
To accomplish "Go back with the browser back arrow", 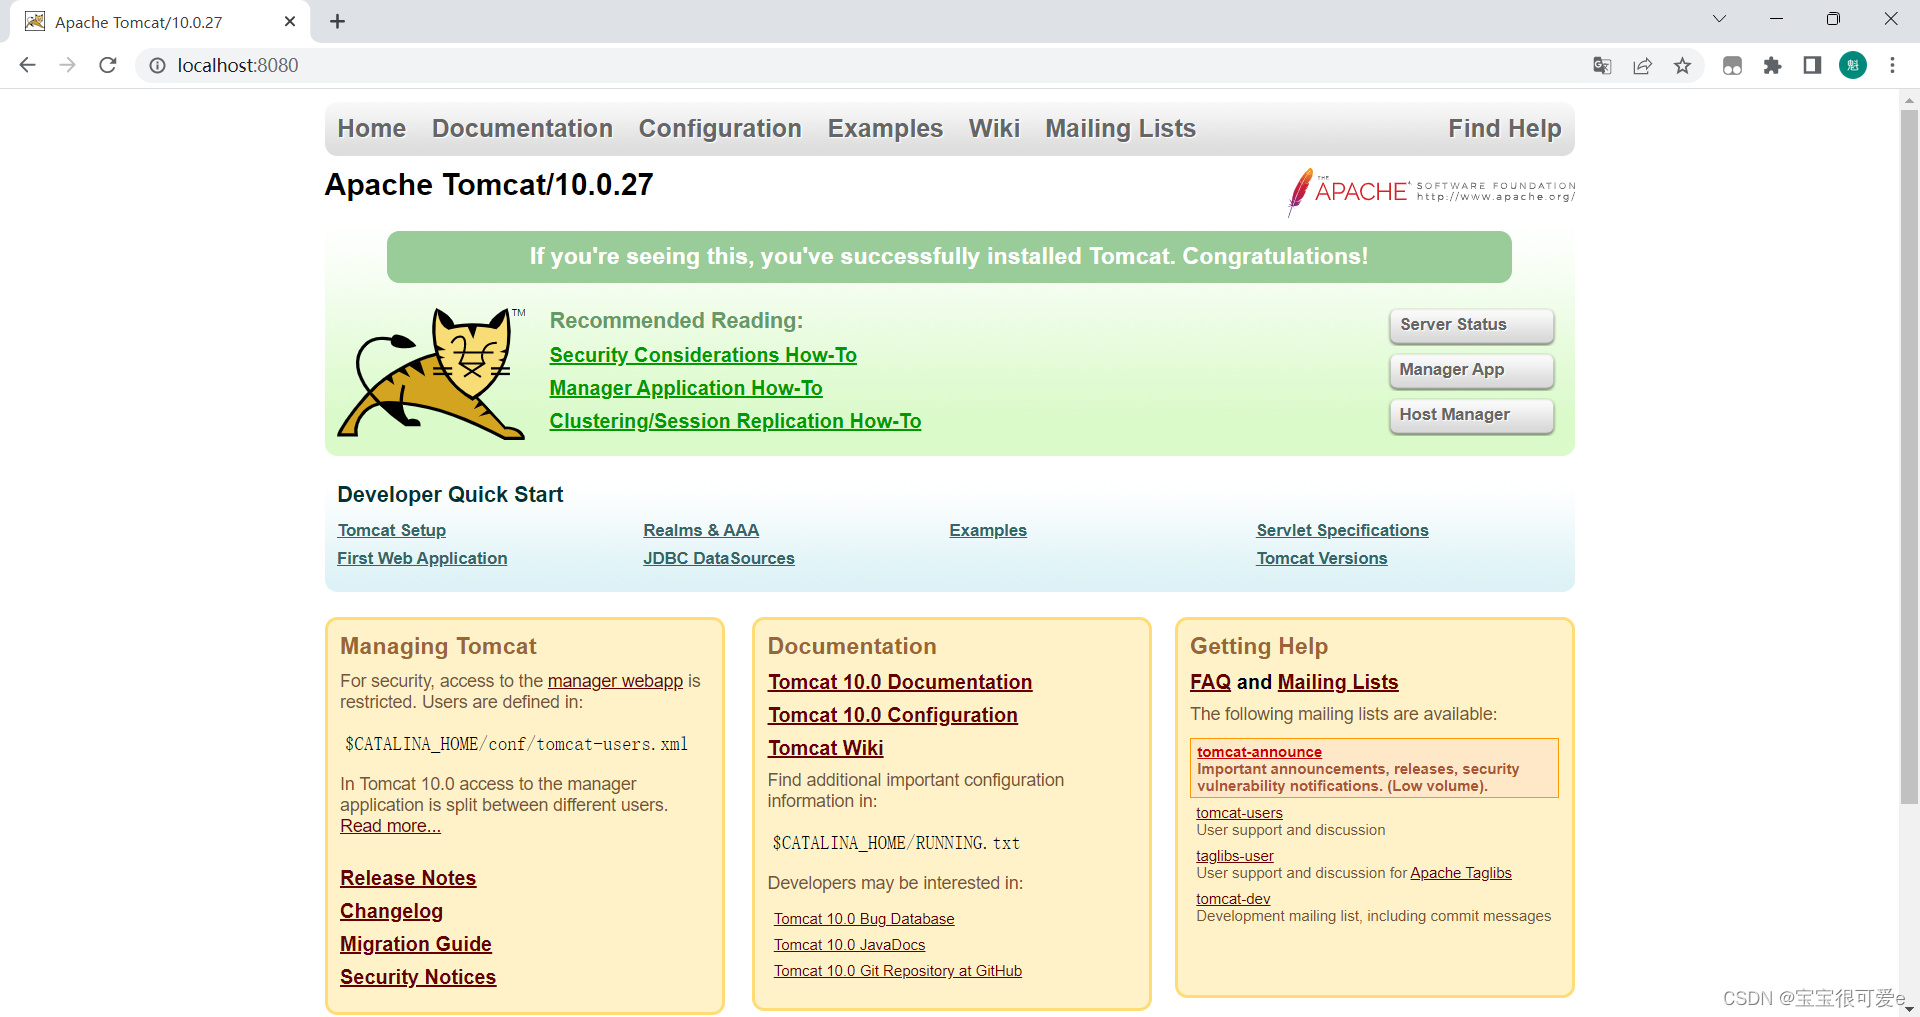I will point(27,65).
